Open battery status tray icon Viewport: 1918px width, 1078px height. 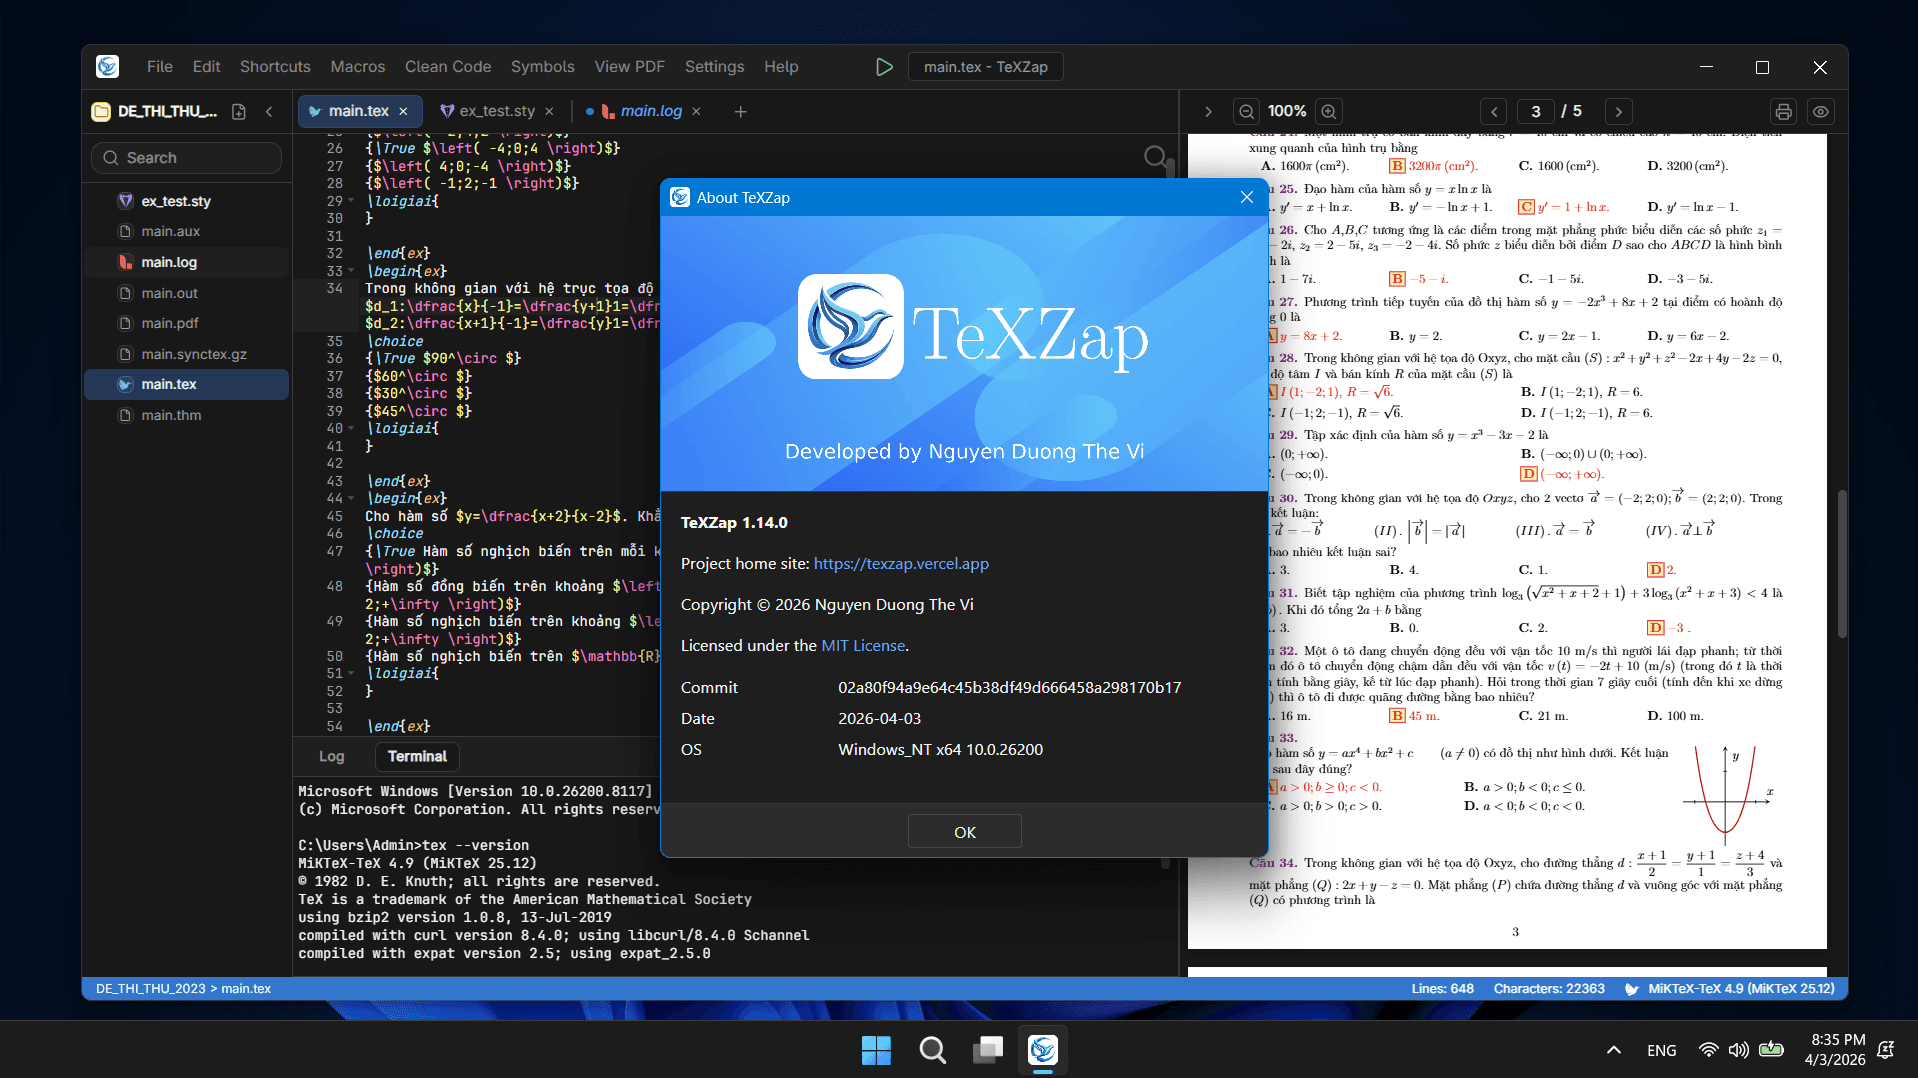tap(1771, 1050)
